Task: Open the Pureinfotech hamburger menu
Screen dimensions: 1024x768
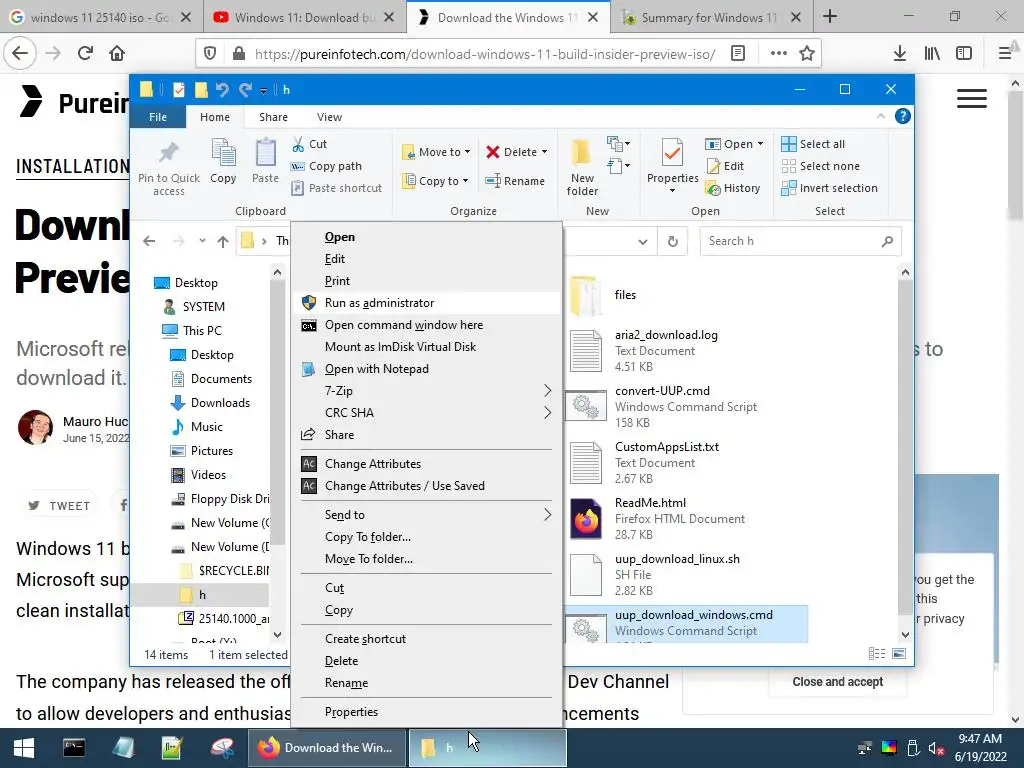Action: 972,99
